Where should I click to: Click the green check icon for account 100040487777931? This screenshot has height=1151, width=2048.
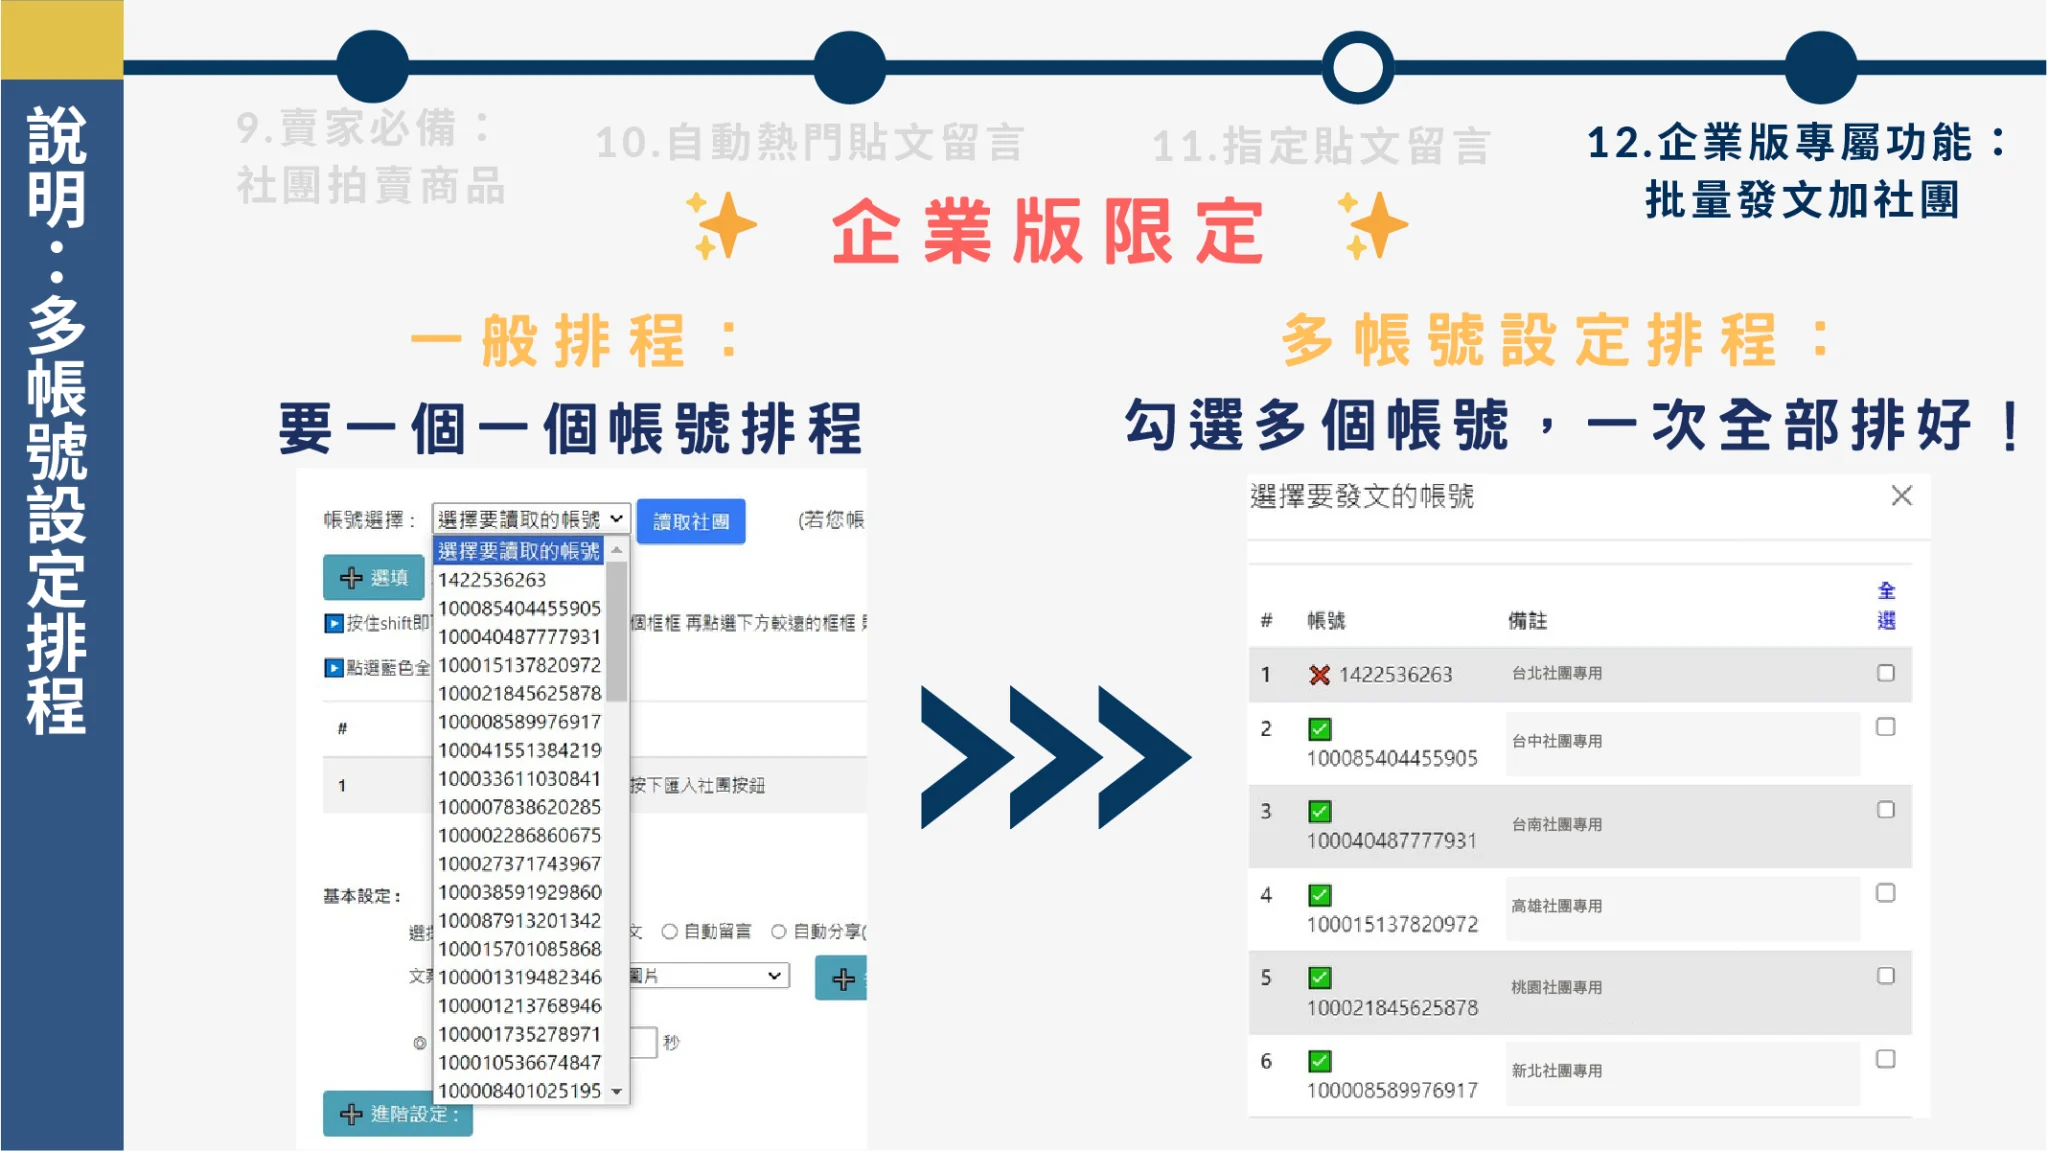[1319, 811]
